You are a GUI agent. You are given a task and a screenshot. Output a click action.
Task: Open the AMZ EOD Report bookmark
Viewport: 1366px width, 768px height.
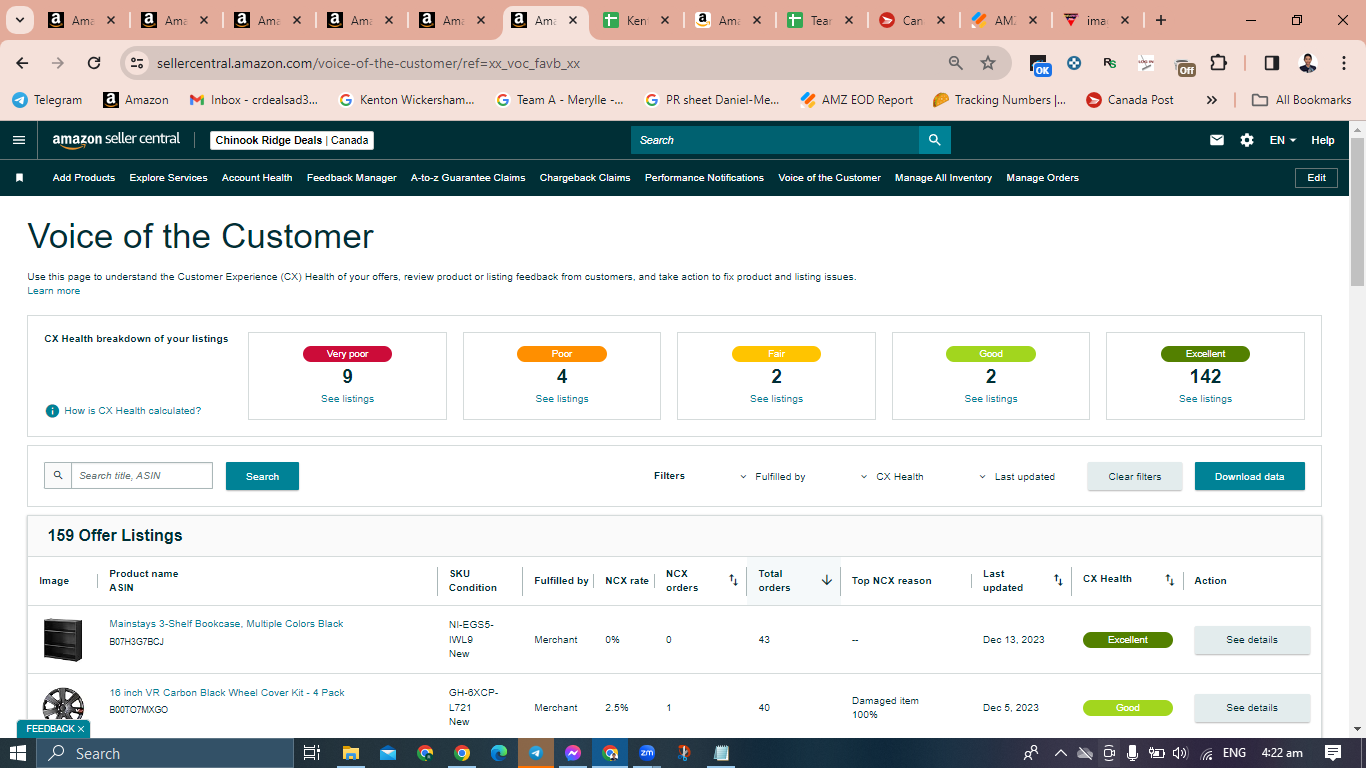(857, 100)
